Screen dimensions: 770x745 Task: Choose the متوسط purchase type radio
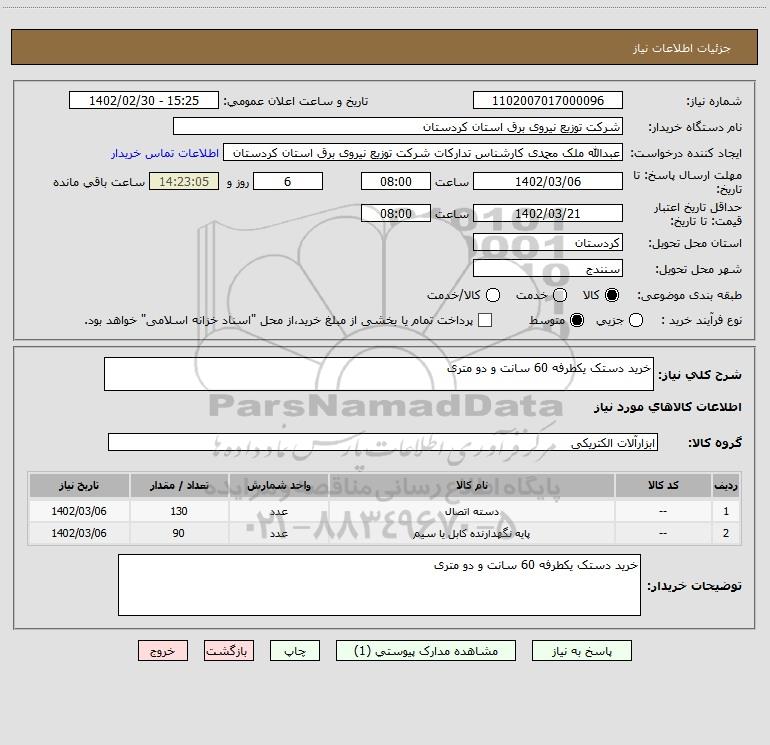(x=577, y=320)
